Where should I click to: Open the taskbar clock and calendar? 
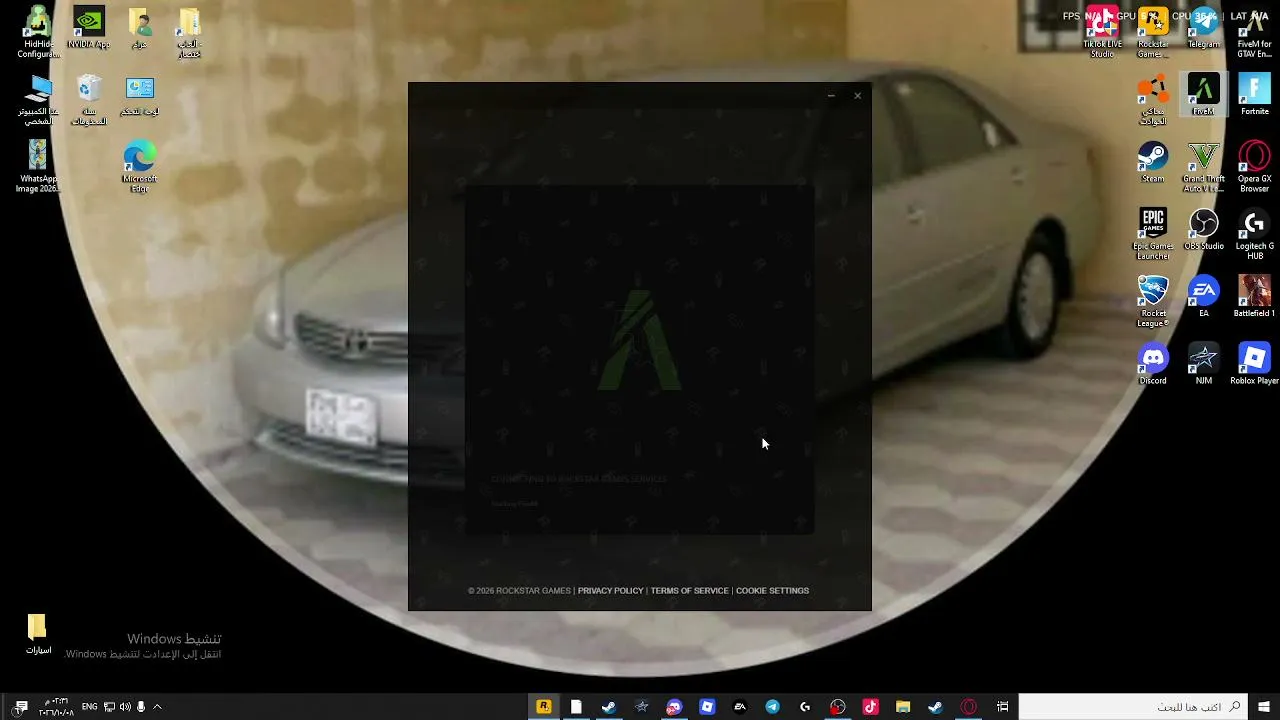[56, 707]
